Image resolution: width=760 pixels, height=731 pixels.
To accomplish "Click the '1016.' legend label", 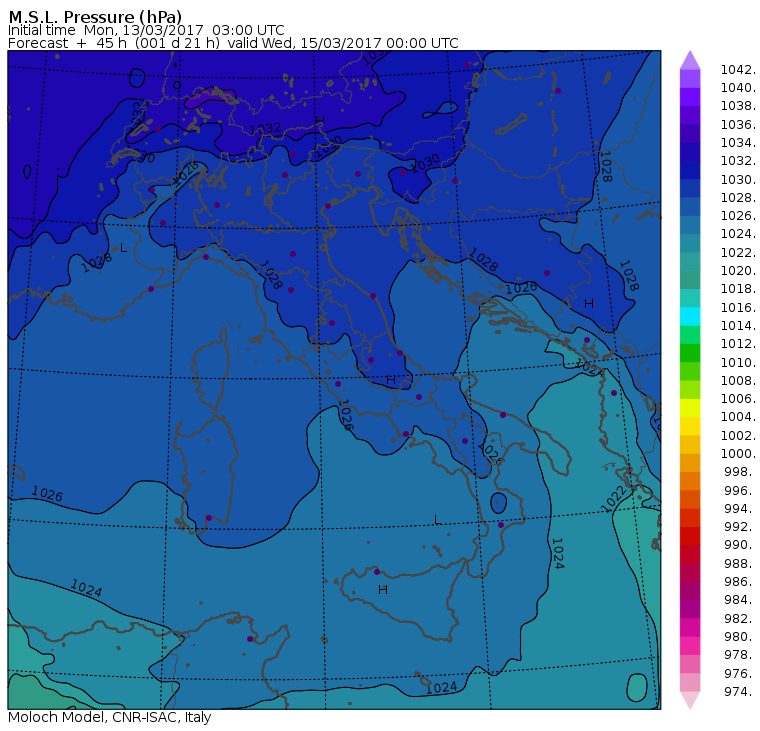I will (738, 308).
